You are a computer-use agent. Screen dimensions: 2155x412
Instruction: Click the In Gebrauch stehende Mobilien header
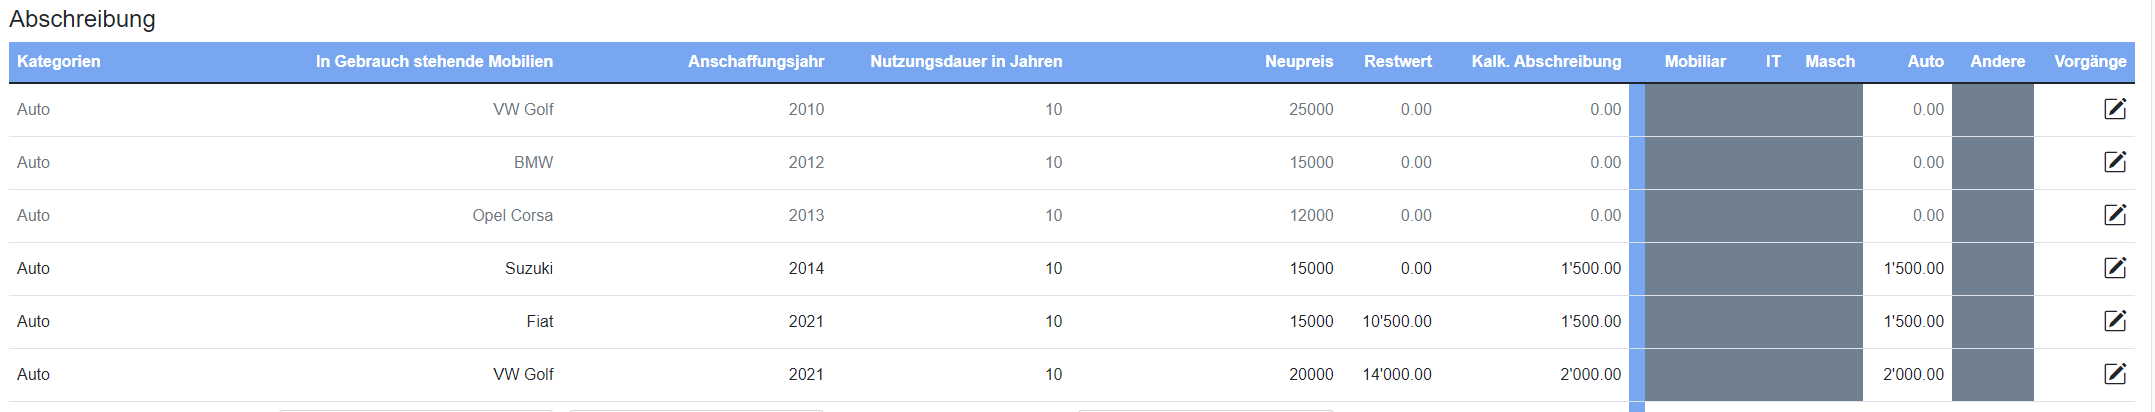[434, 61]
